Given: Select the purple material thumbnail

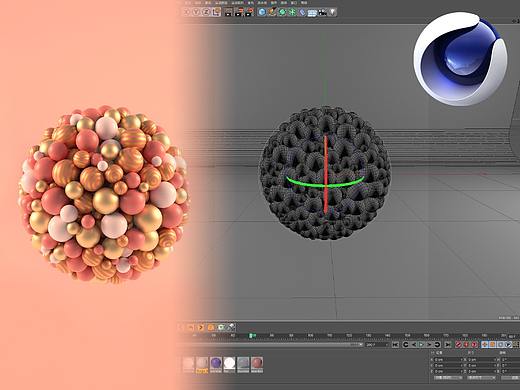Looking at the screenshot, I should coord(216,365).
